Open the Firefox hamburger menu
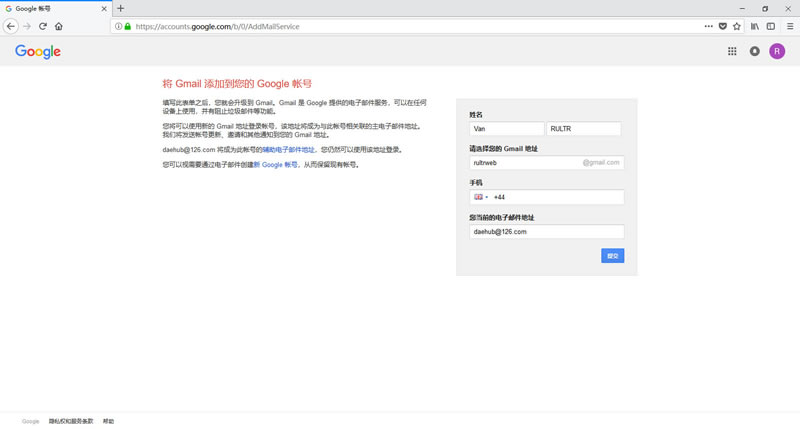Image resolution: width=800 pixels, height=429 pixels. (x=790, y=26)
